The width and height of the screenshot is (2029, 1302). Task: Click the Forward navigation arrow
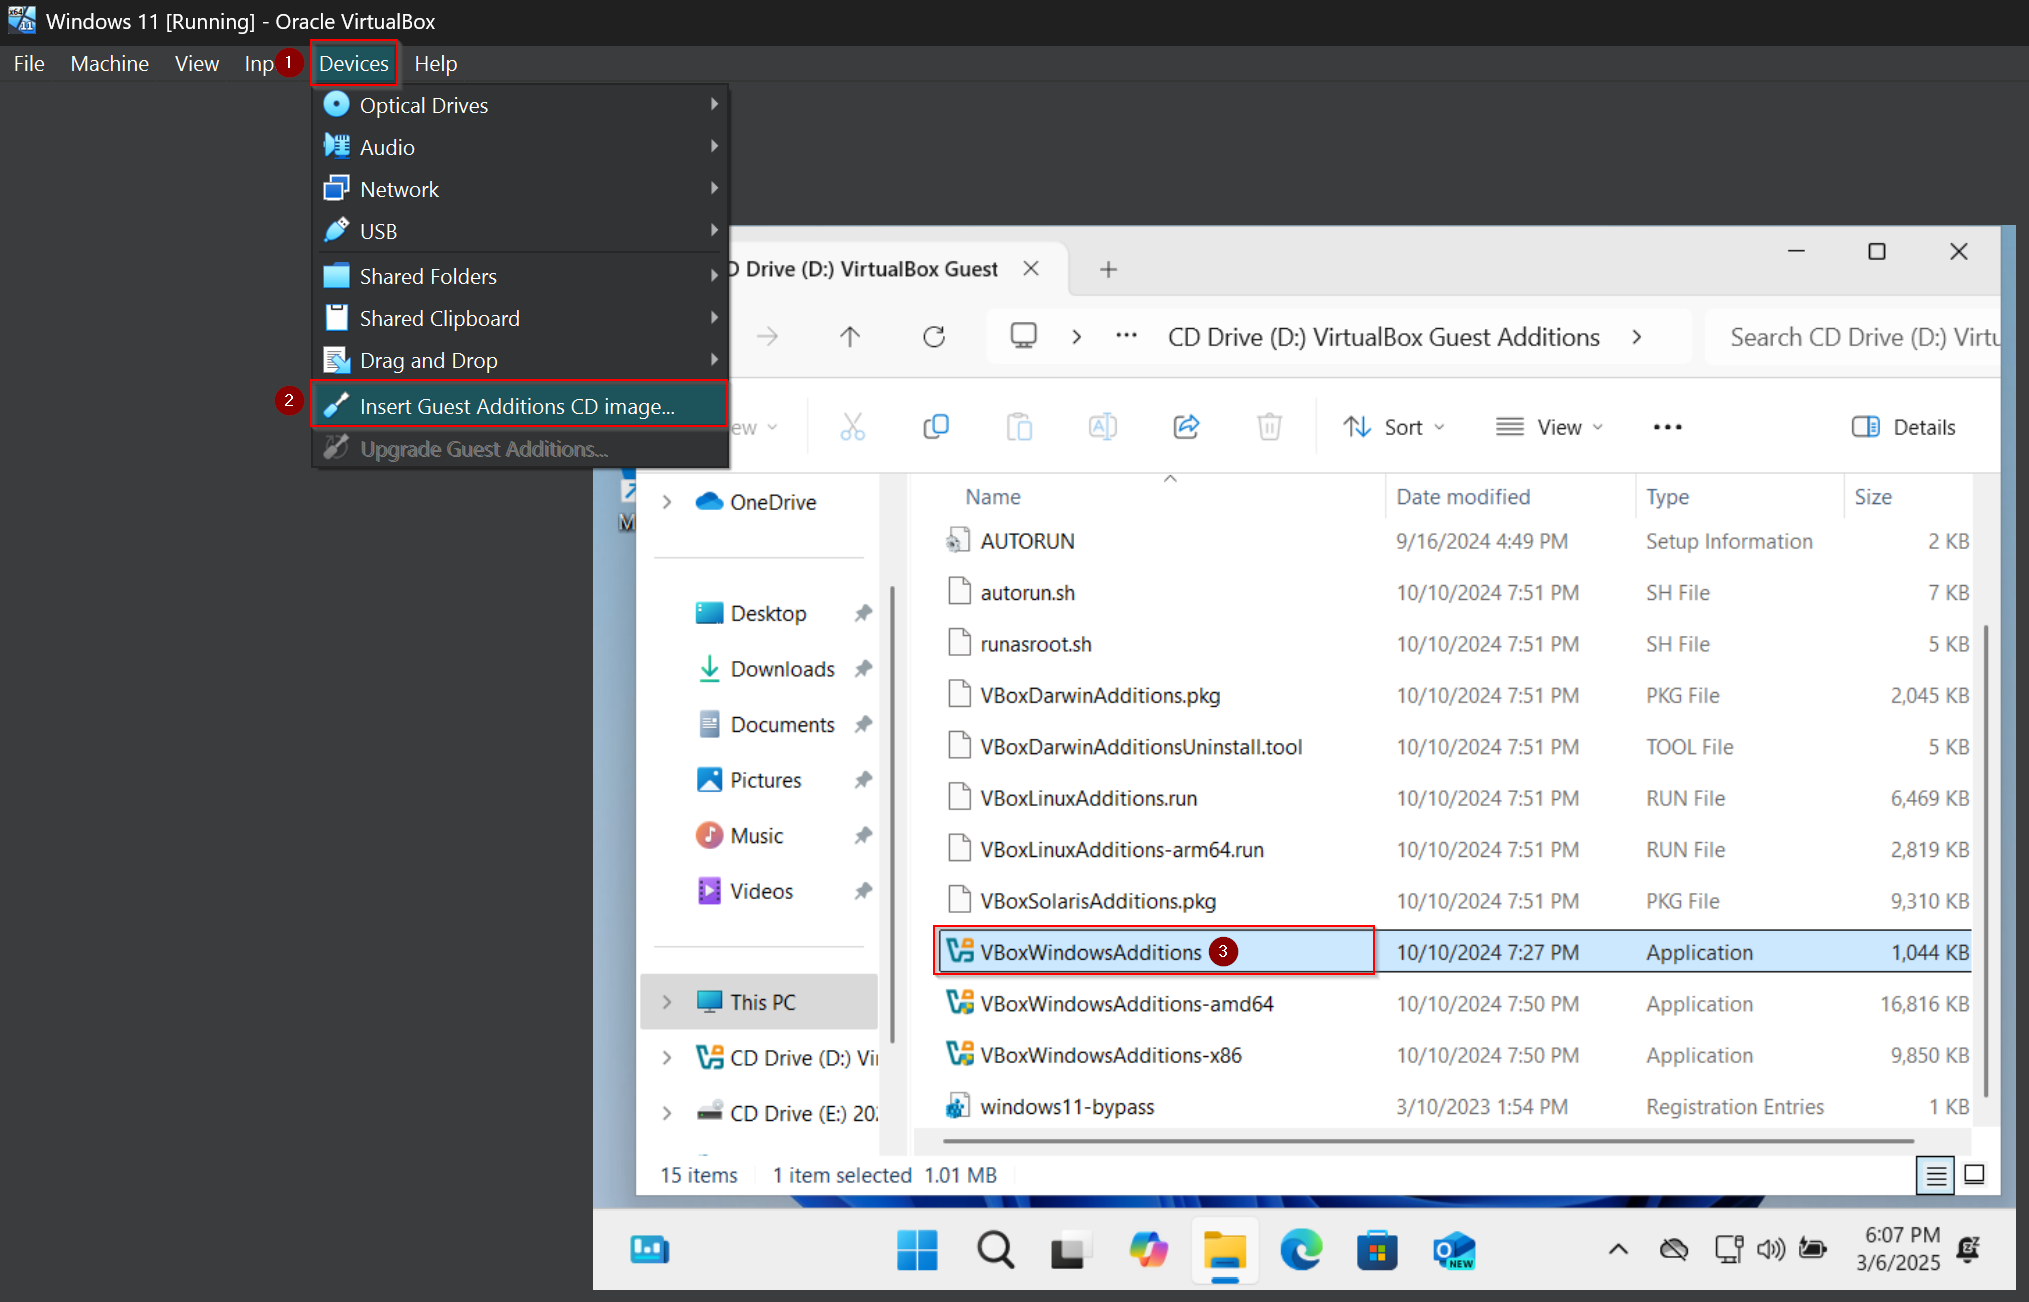[x=767, y=337]
